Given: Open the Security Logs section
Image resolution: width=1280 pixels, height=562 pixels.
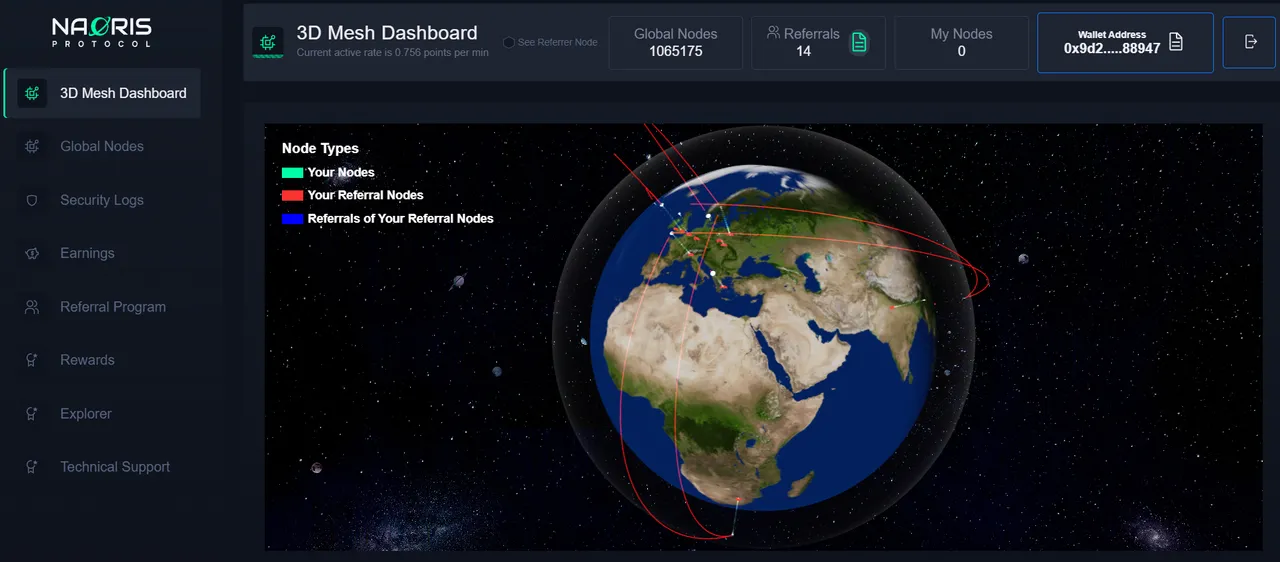Looking at the screenshot, I should [102, 200].
